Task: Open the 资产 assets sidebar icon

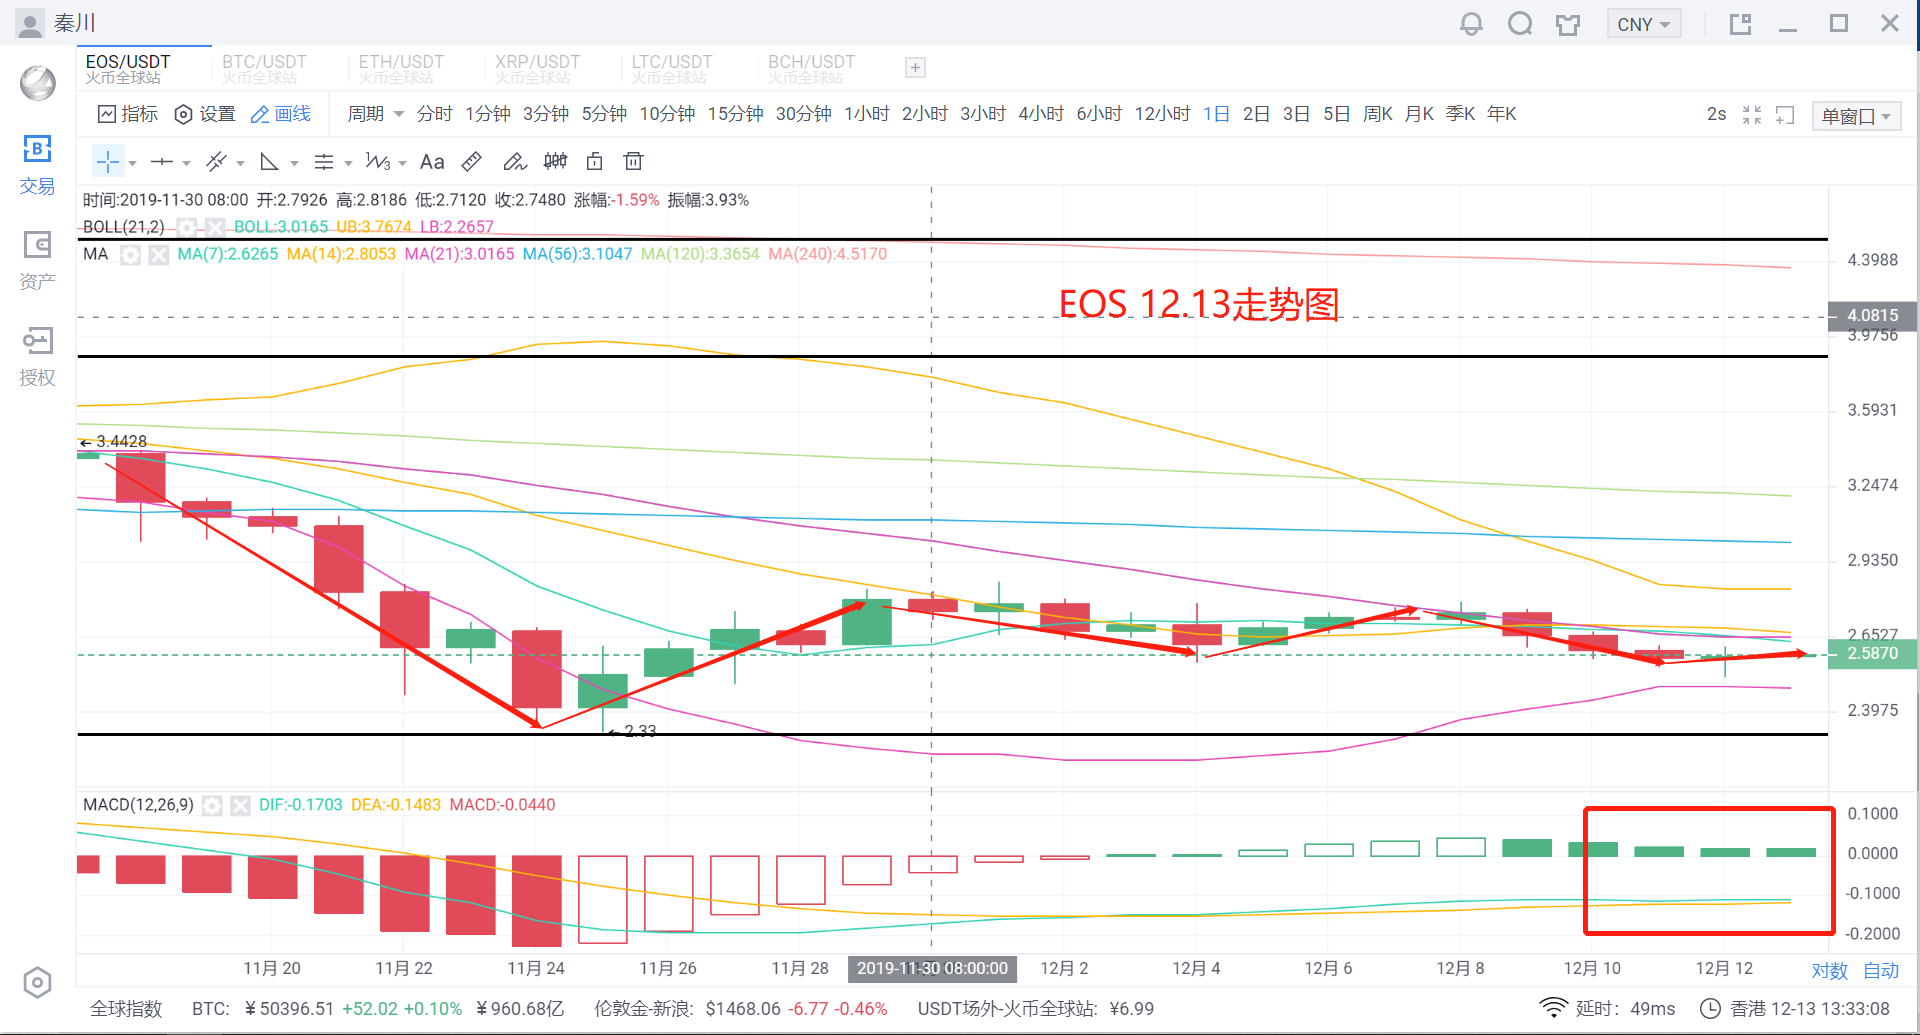Action: pos(37,261)
